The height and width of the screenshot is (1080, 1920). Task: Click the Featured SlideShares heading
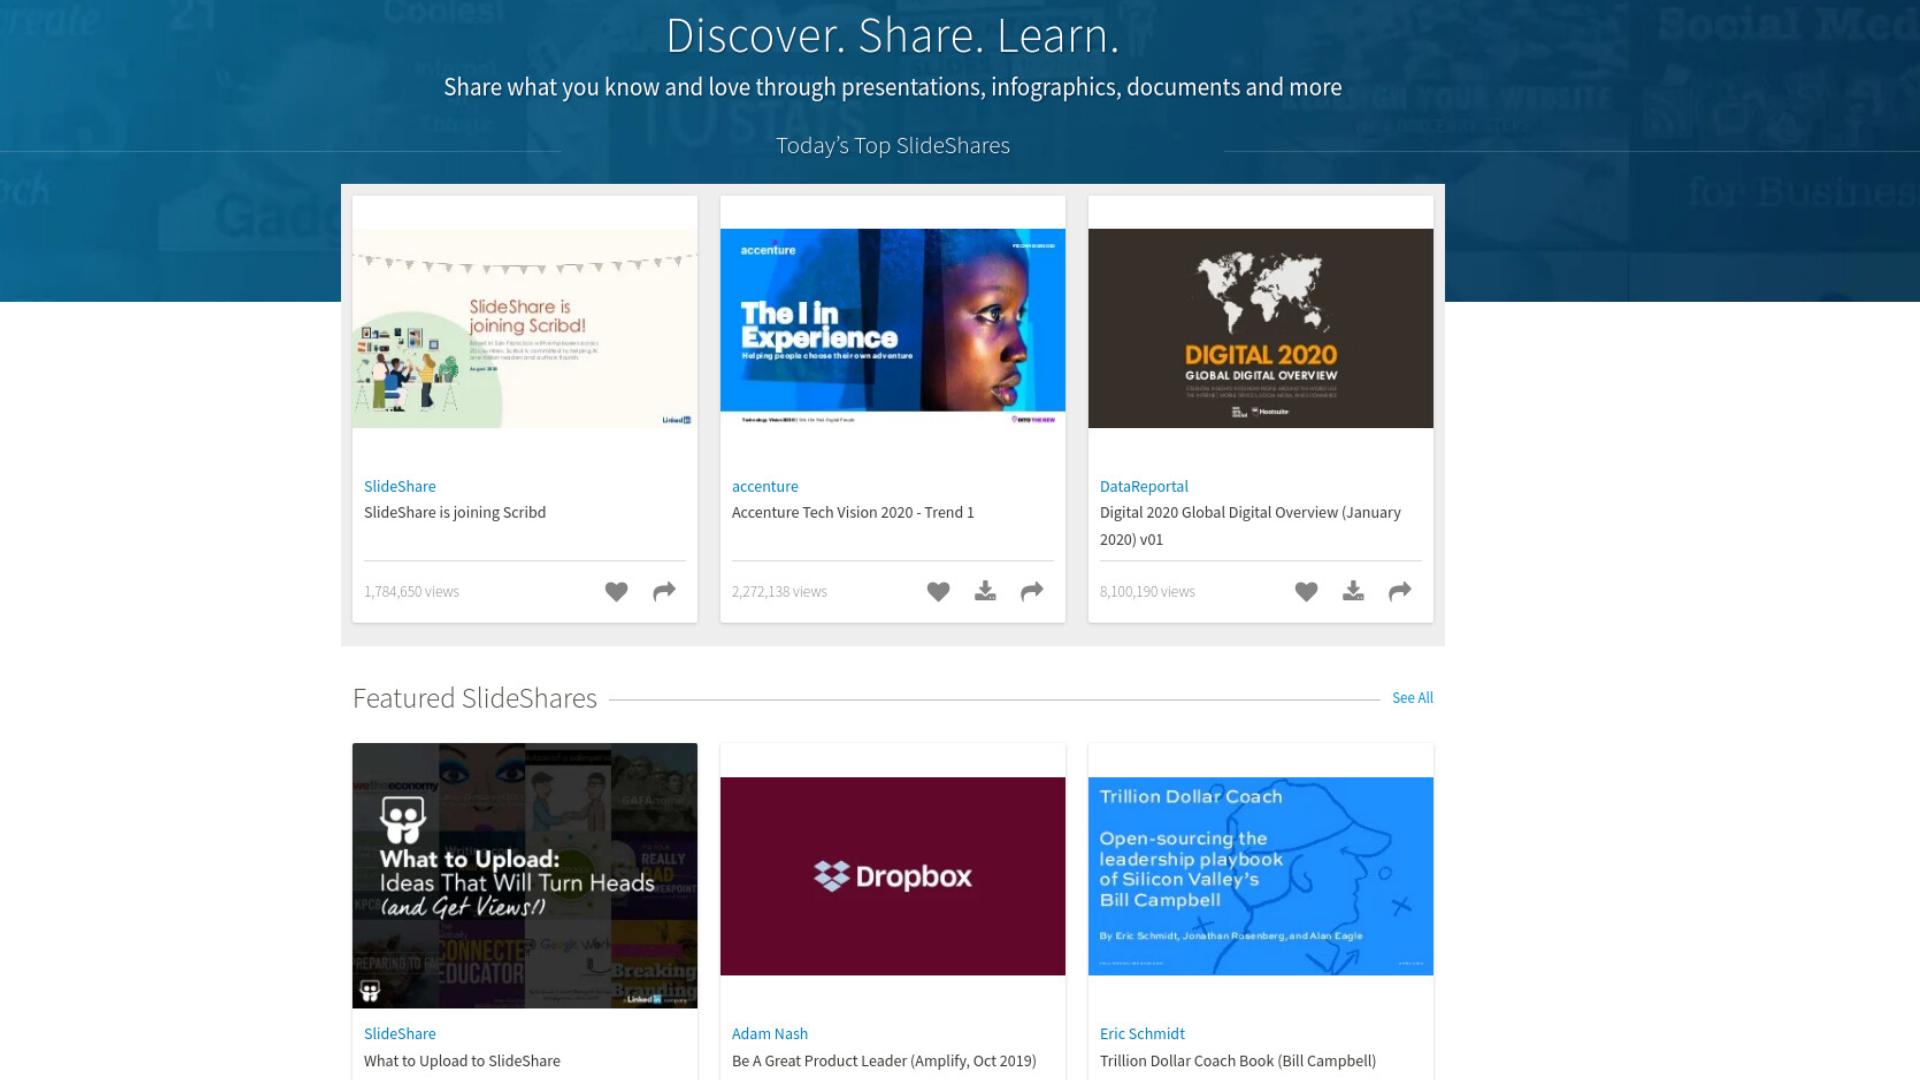475,698
